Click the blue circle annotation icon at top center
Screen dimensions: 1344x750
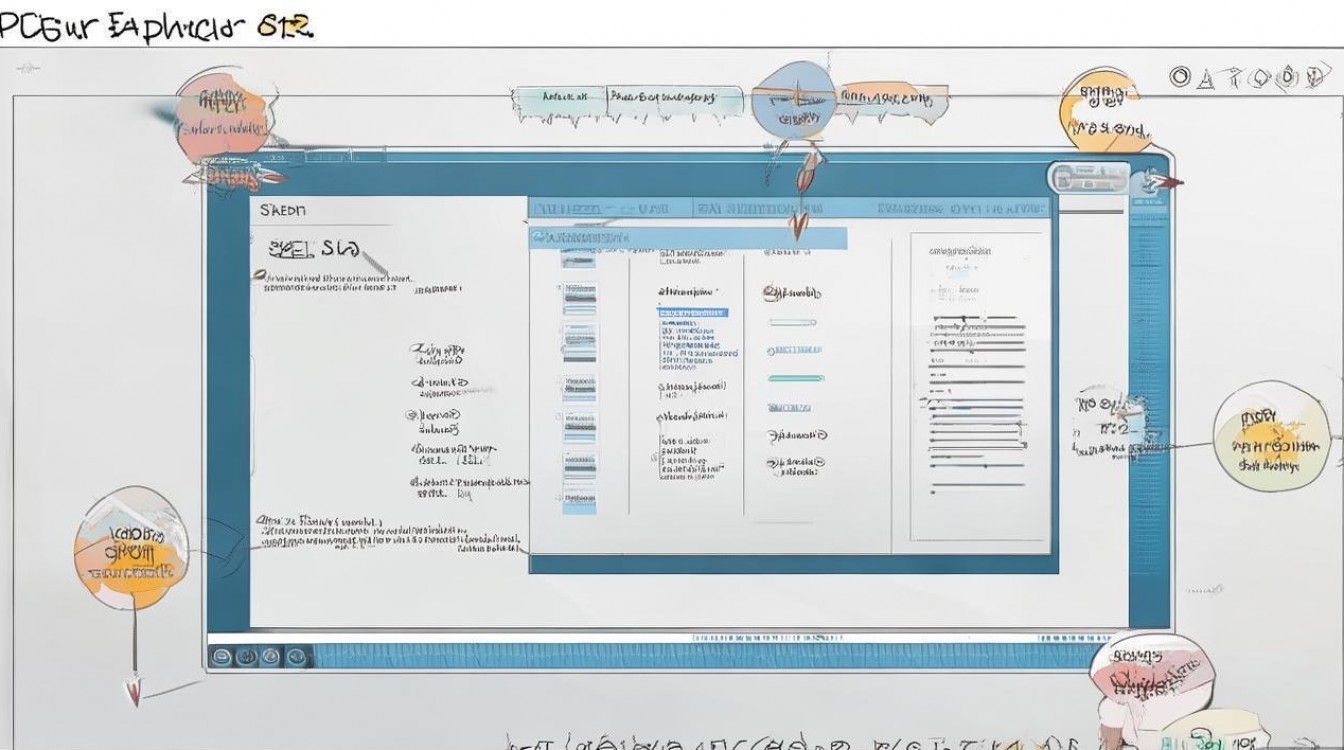tap(792, 100)
